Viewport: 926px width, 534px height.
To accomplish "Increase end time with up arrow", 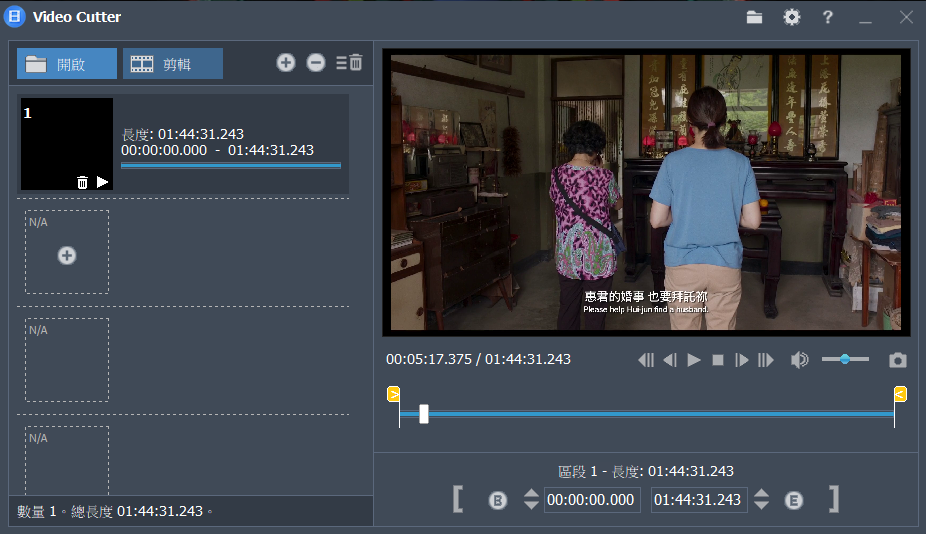I will (x=761, y=493).
